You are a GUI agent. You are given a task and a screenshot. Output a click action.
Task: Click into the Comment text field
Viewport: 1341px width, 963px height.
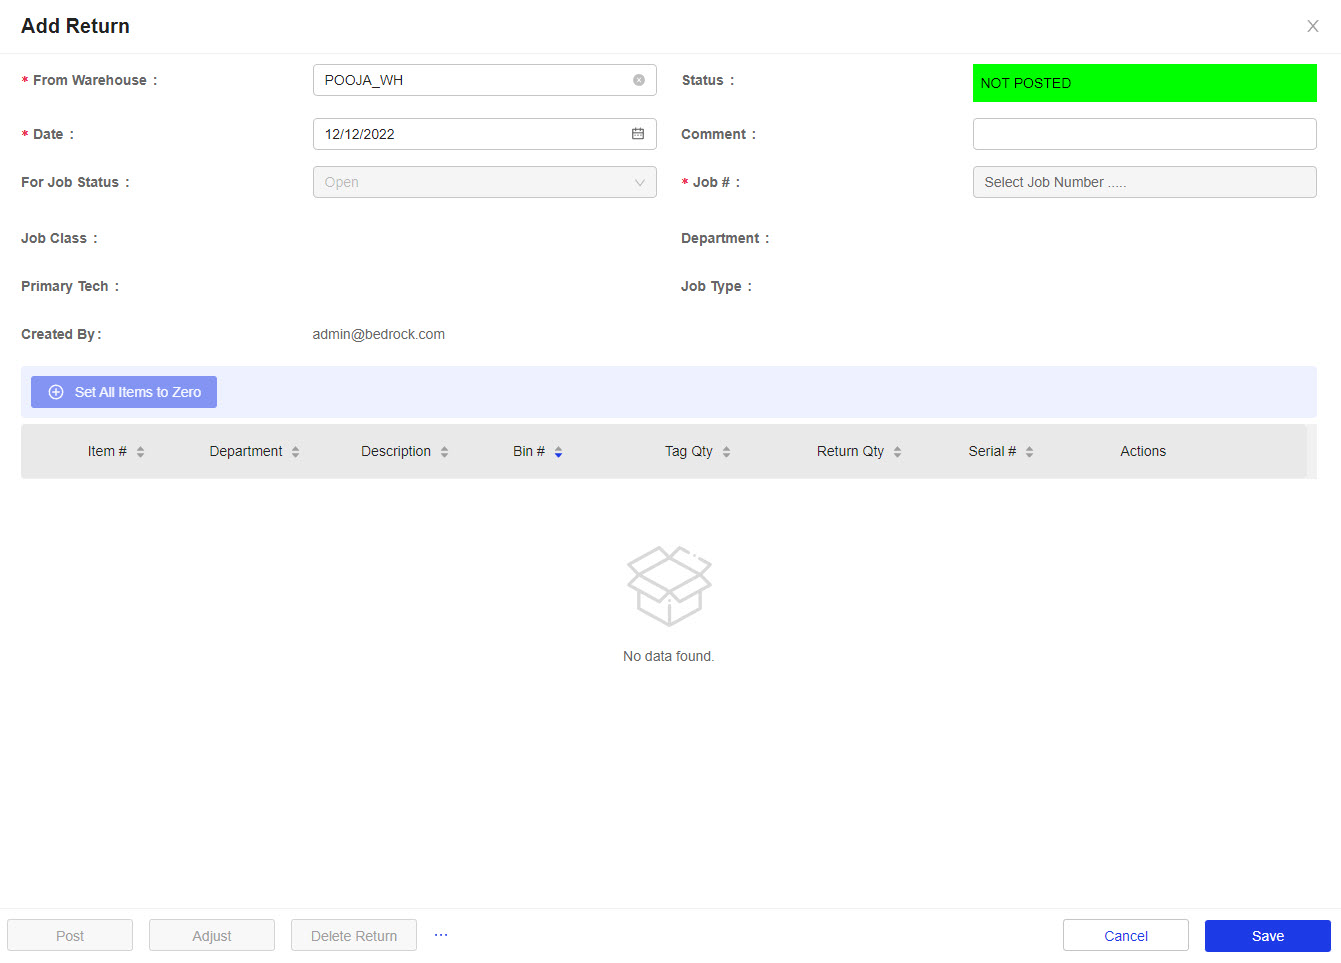point(1143,134)
